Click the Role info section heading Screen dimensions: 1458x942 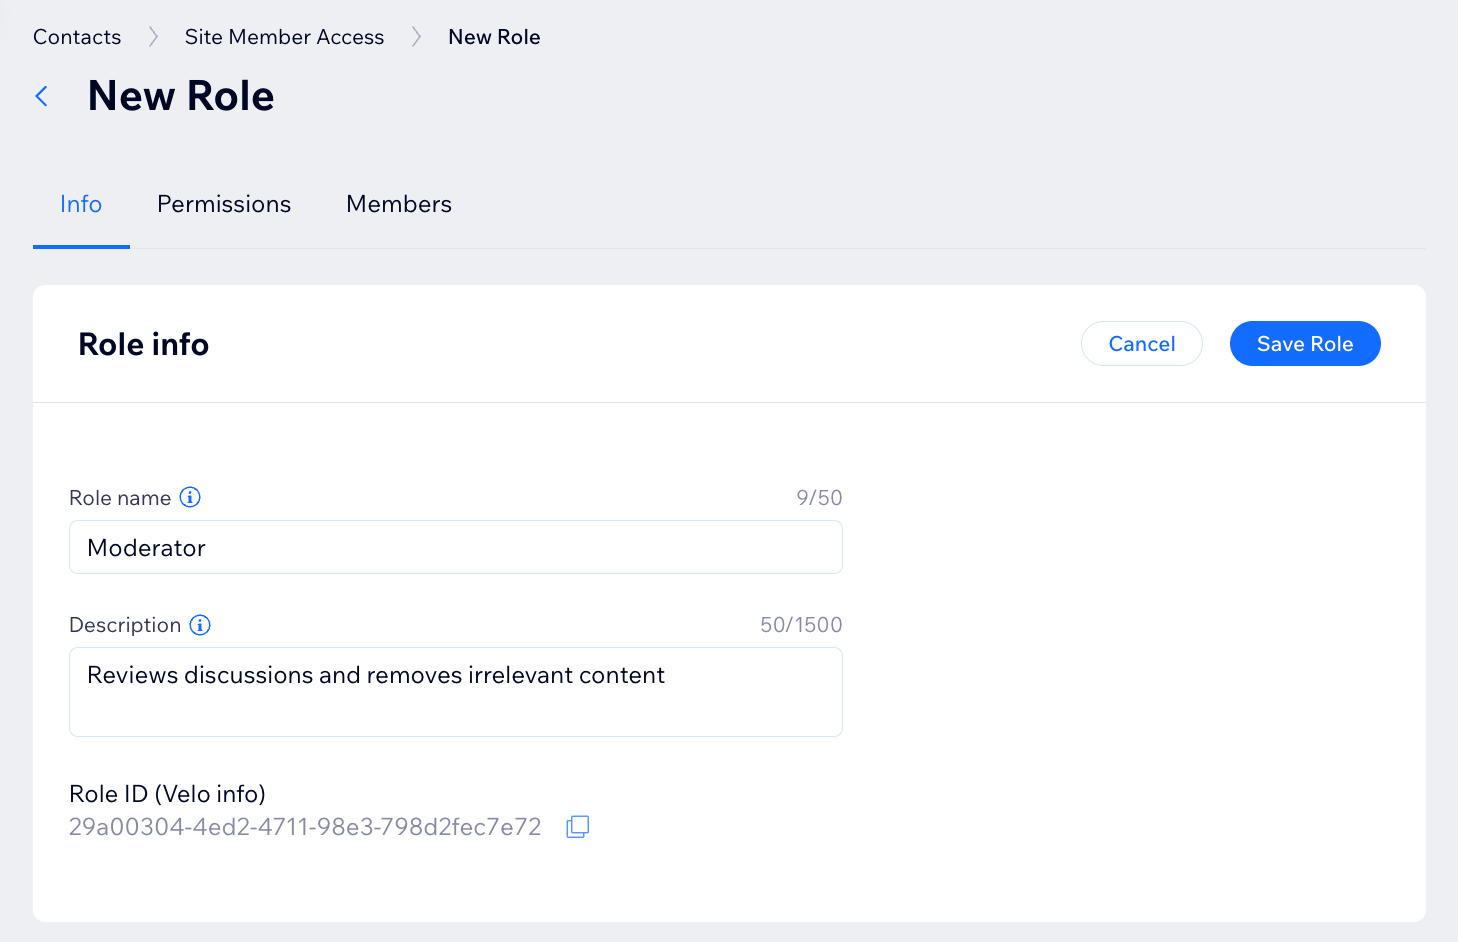(x=144, y=344)
